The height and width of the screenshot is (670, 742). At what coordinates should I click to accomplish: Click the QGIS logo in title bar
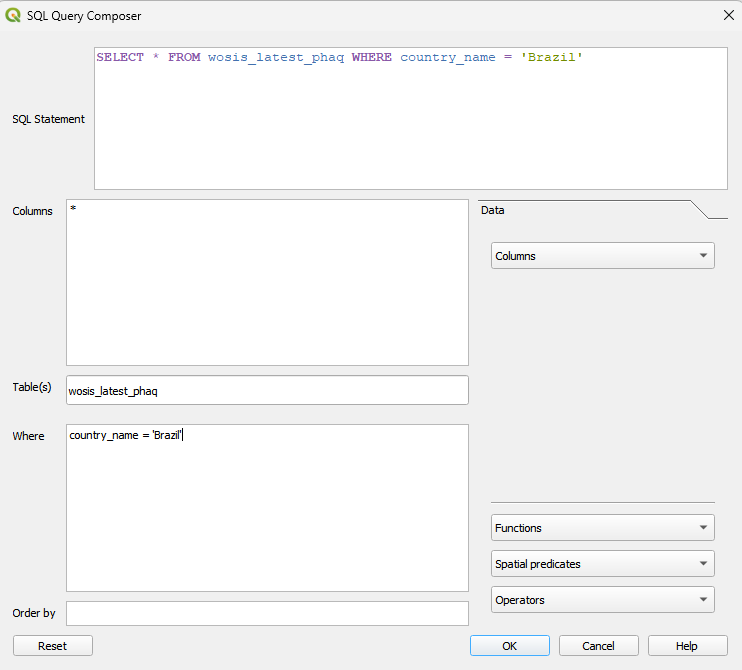[14, 15]
